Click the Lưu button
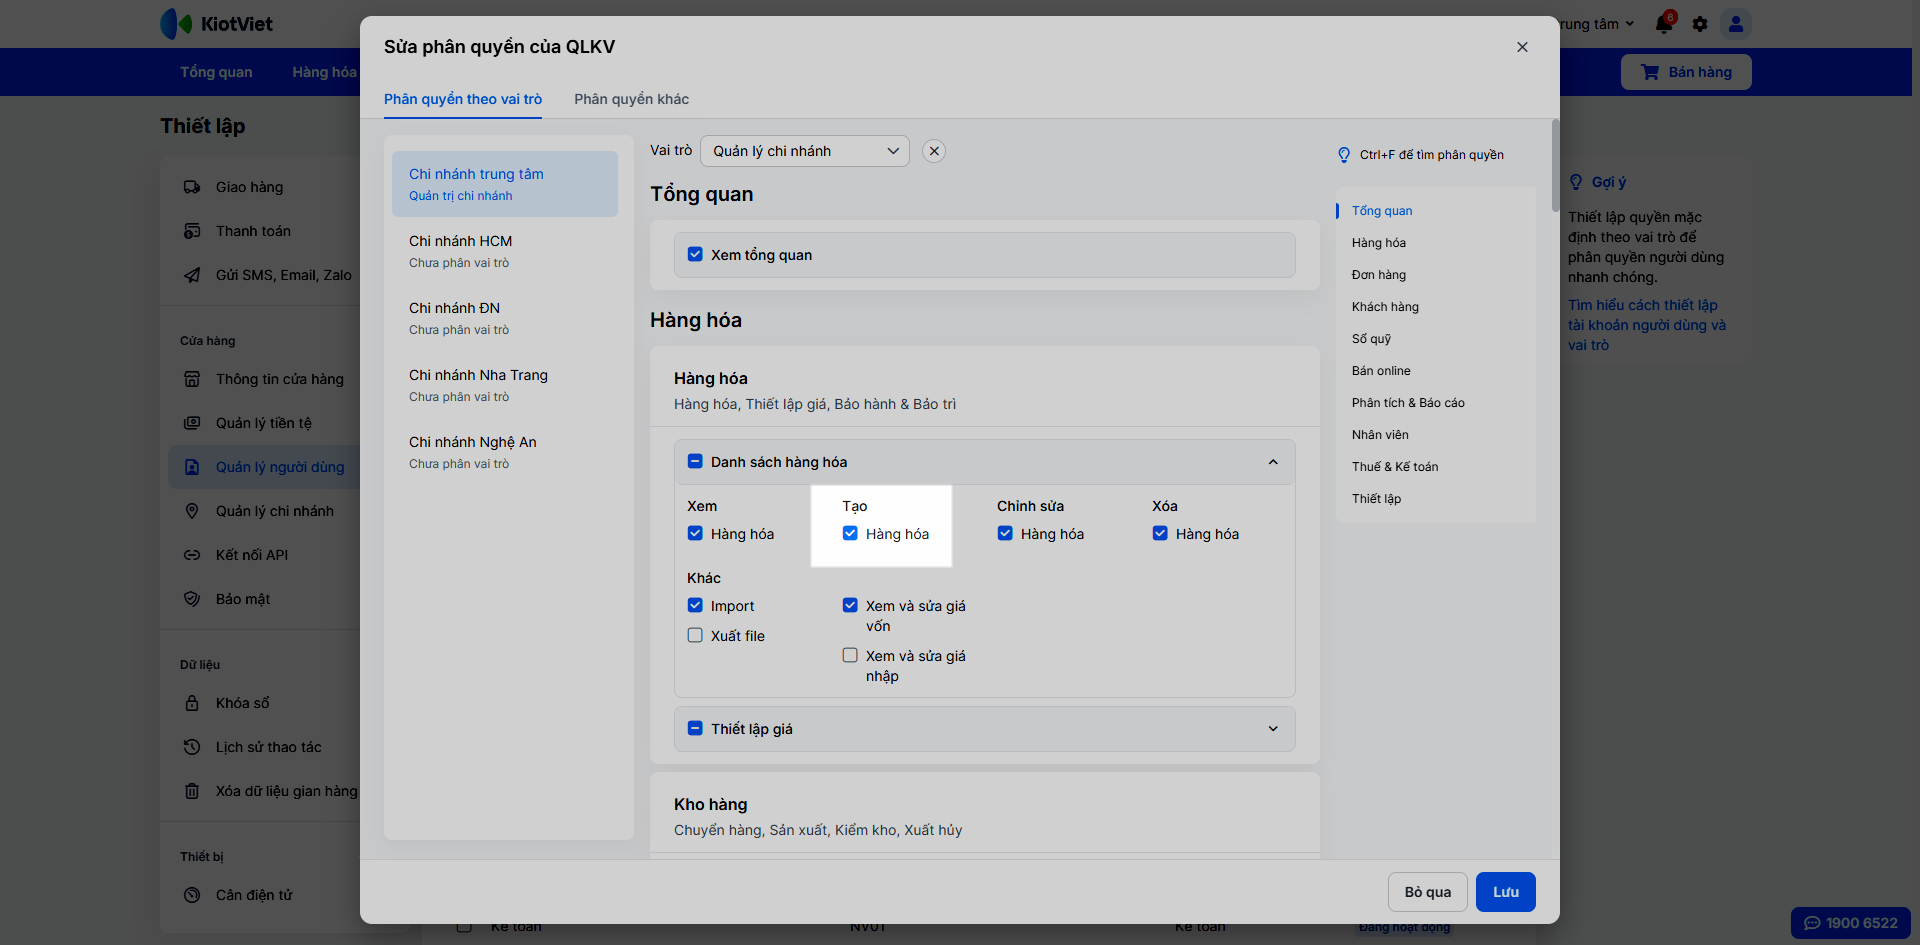 [1505, 892]
